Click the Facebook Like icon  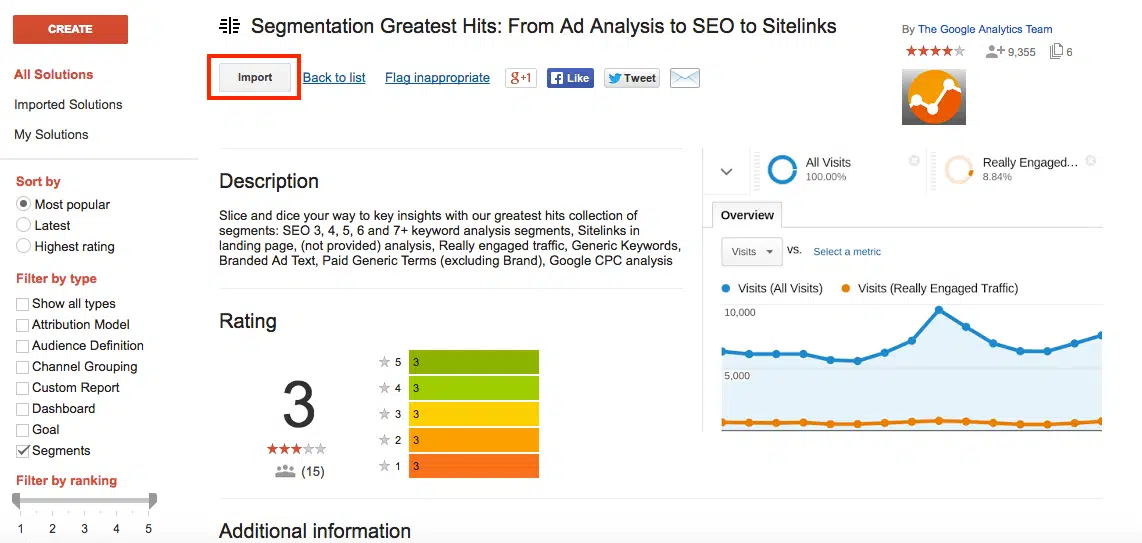tap(570, 78)
